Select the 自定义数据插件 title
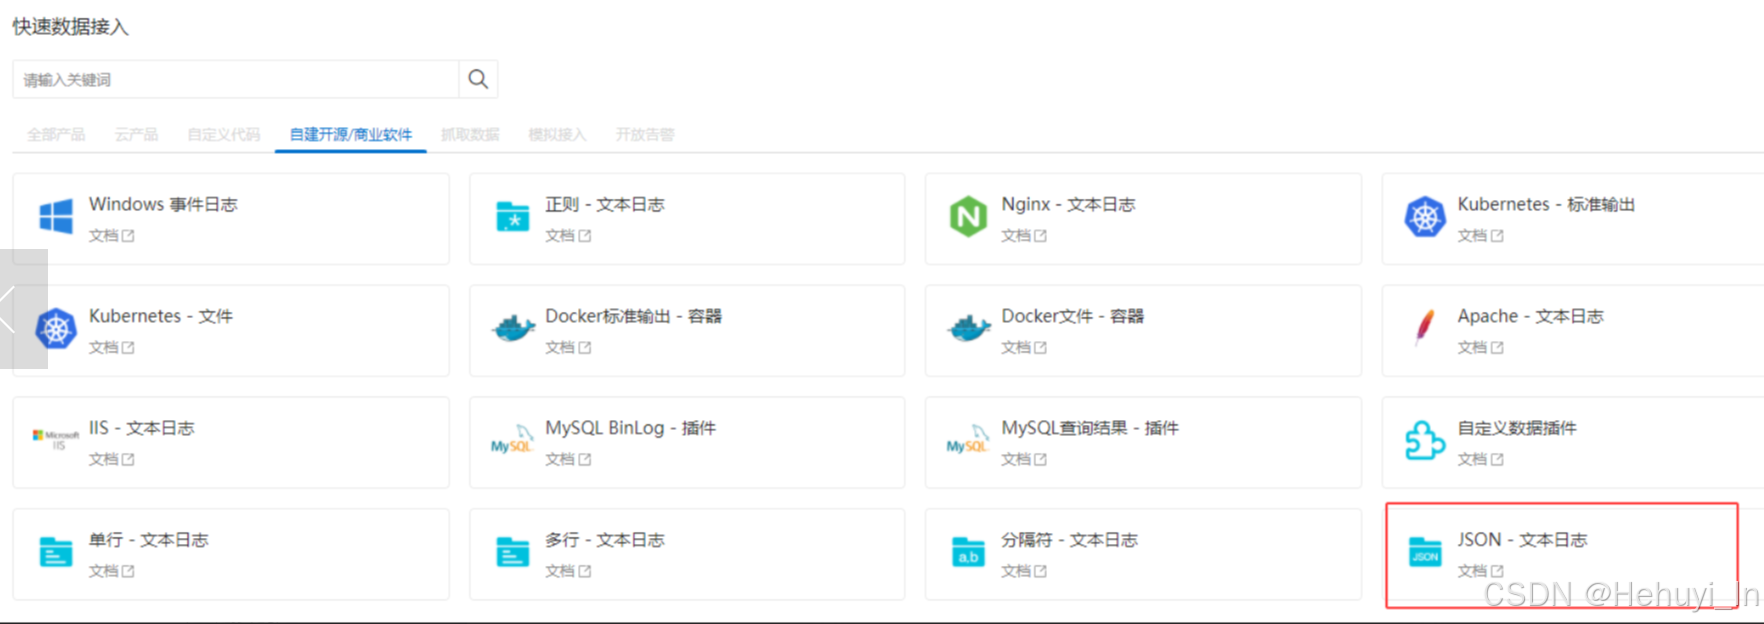 pos(1517,428)
